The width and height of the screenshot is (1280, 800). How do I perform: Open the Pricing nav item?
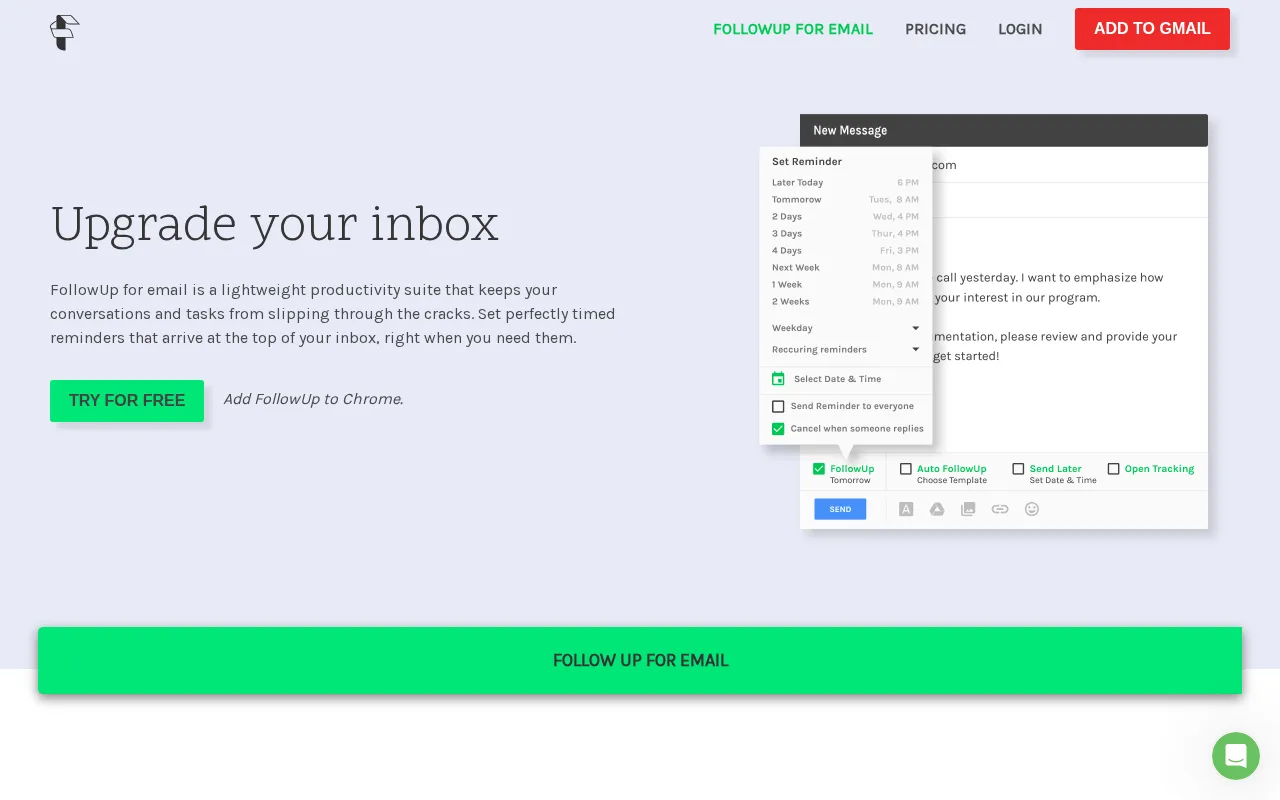point(935,29)
